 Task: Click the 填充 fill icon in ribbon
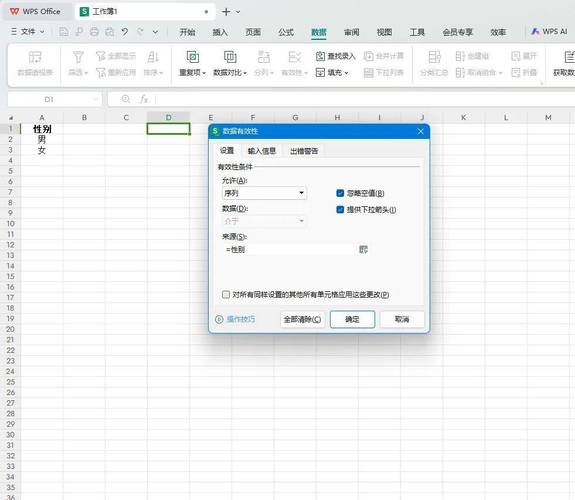pyautogui.click(x=320, y=73)
